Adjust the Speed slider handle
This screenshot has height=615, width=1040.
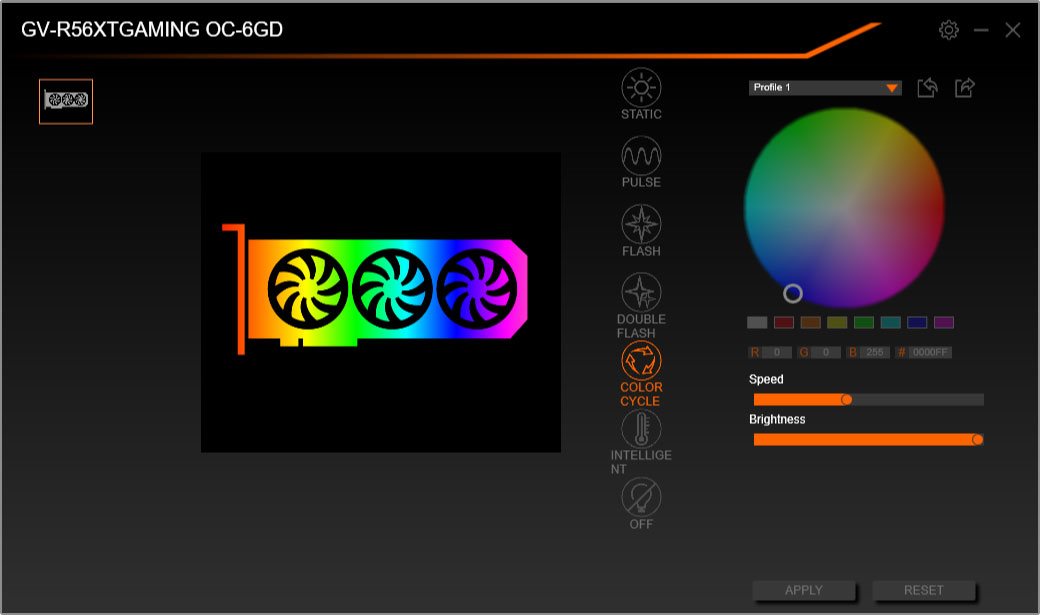[847, 398]
